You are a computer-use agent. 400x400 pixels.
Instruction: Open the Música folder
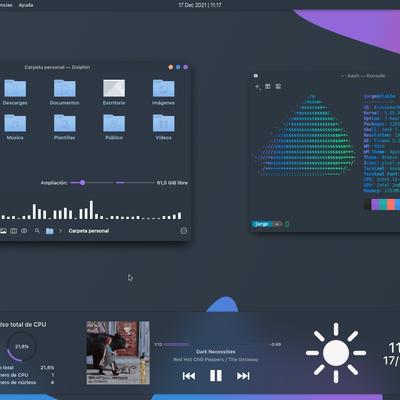pos(15,127)
